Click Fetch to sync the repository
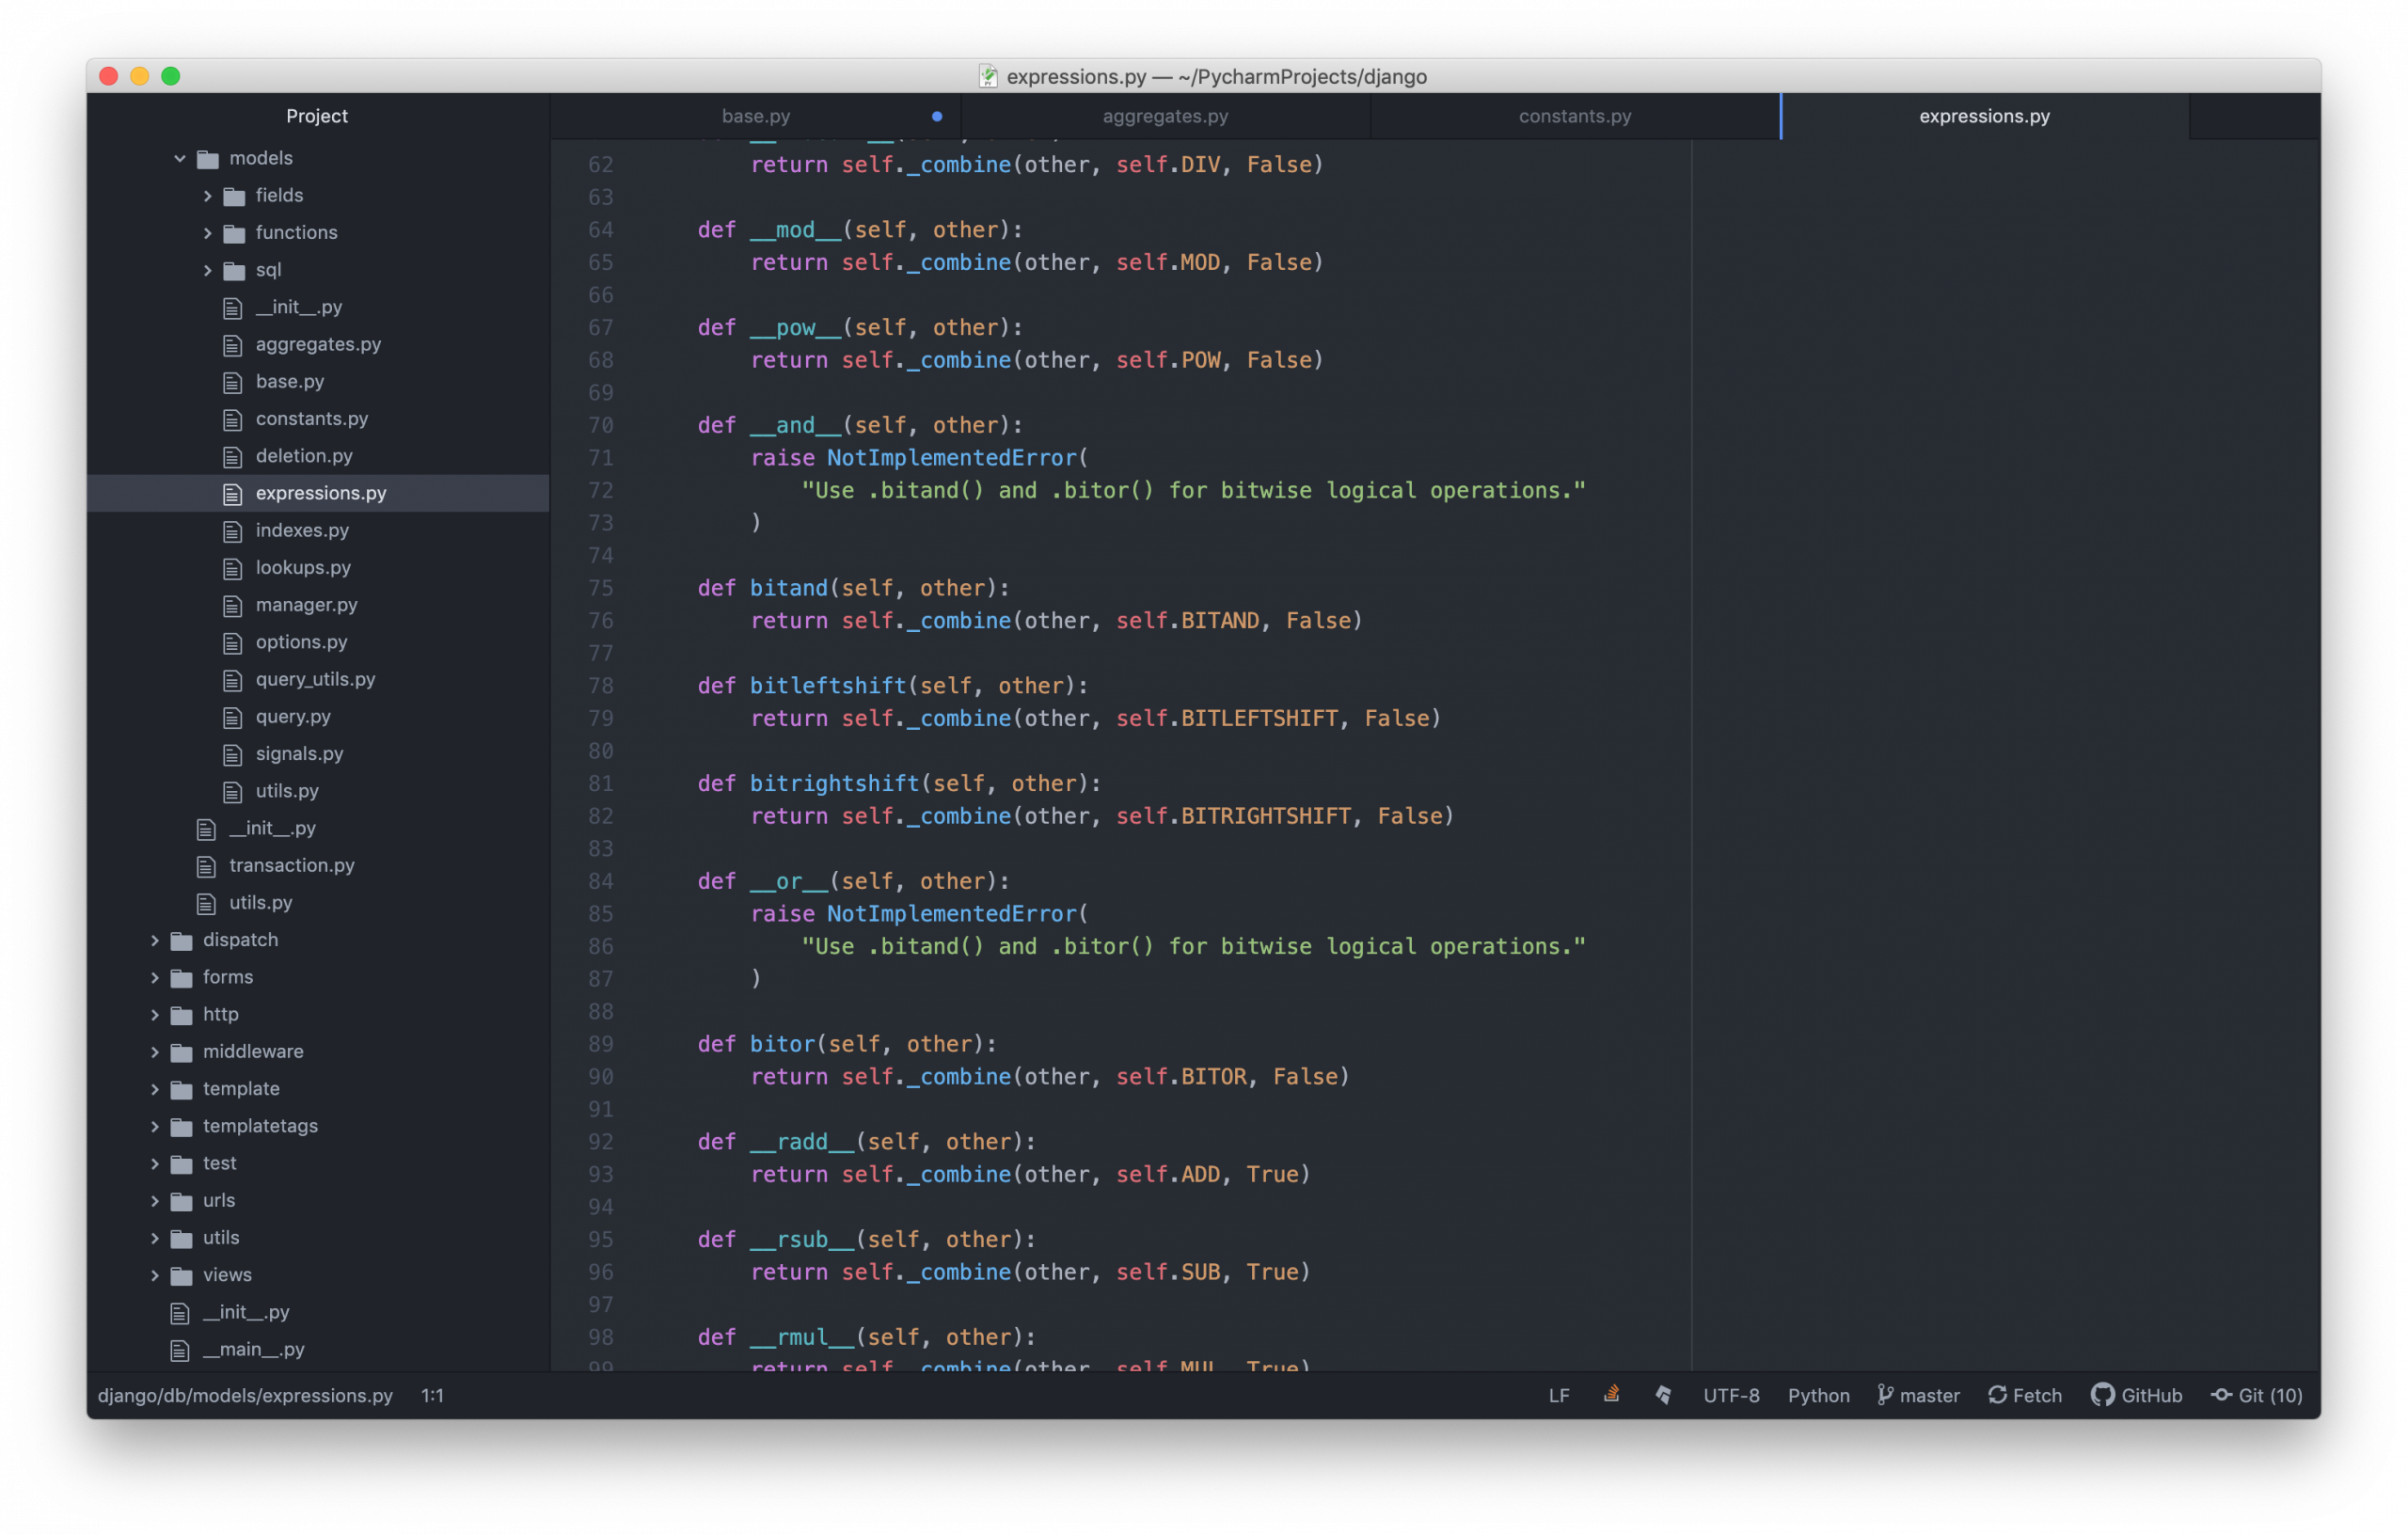The image size is (2408, 1534). pos(2025,1395)
